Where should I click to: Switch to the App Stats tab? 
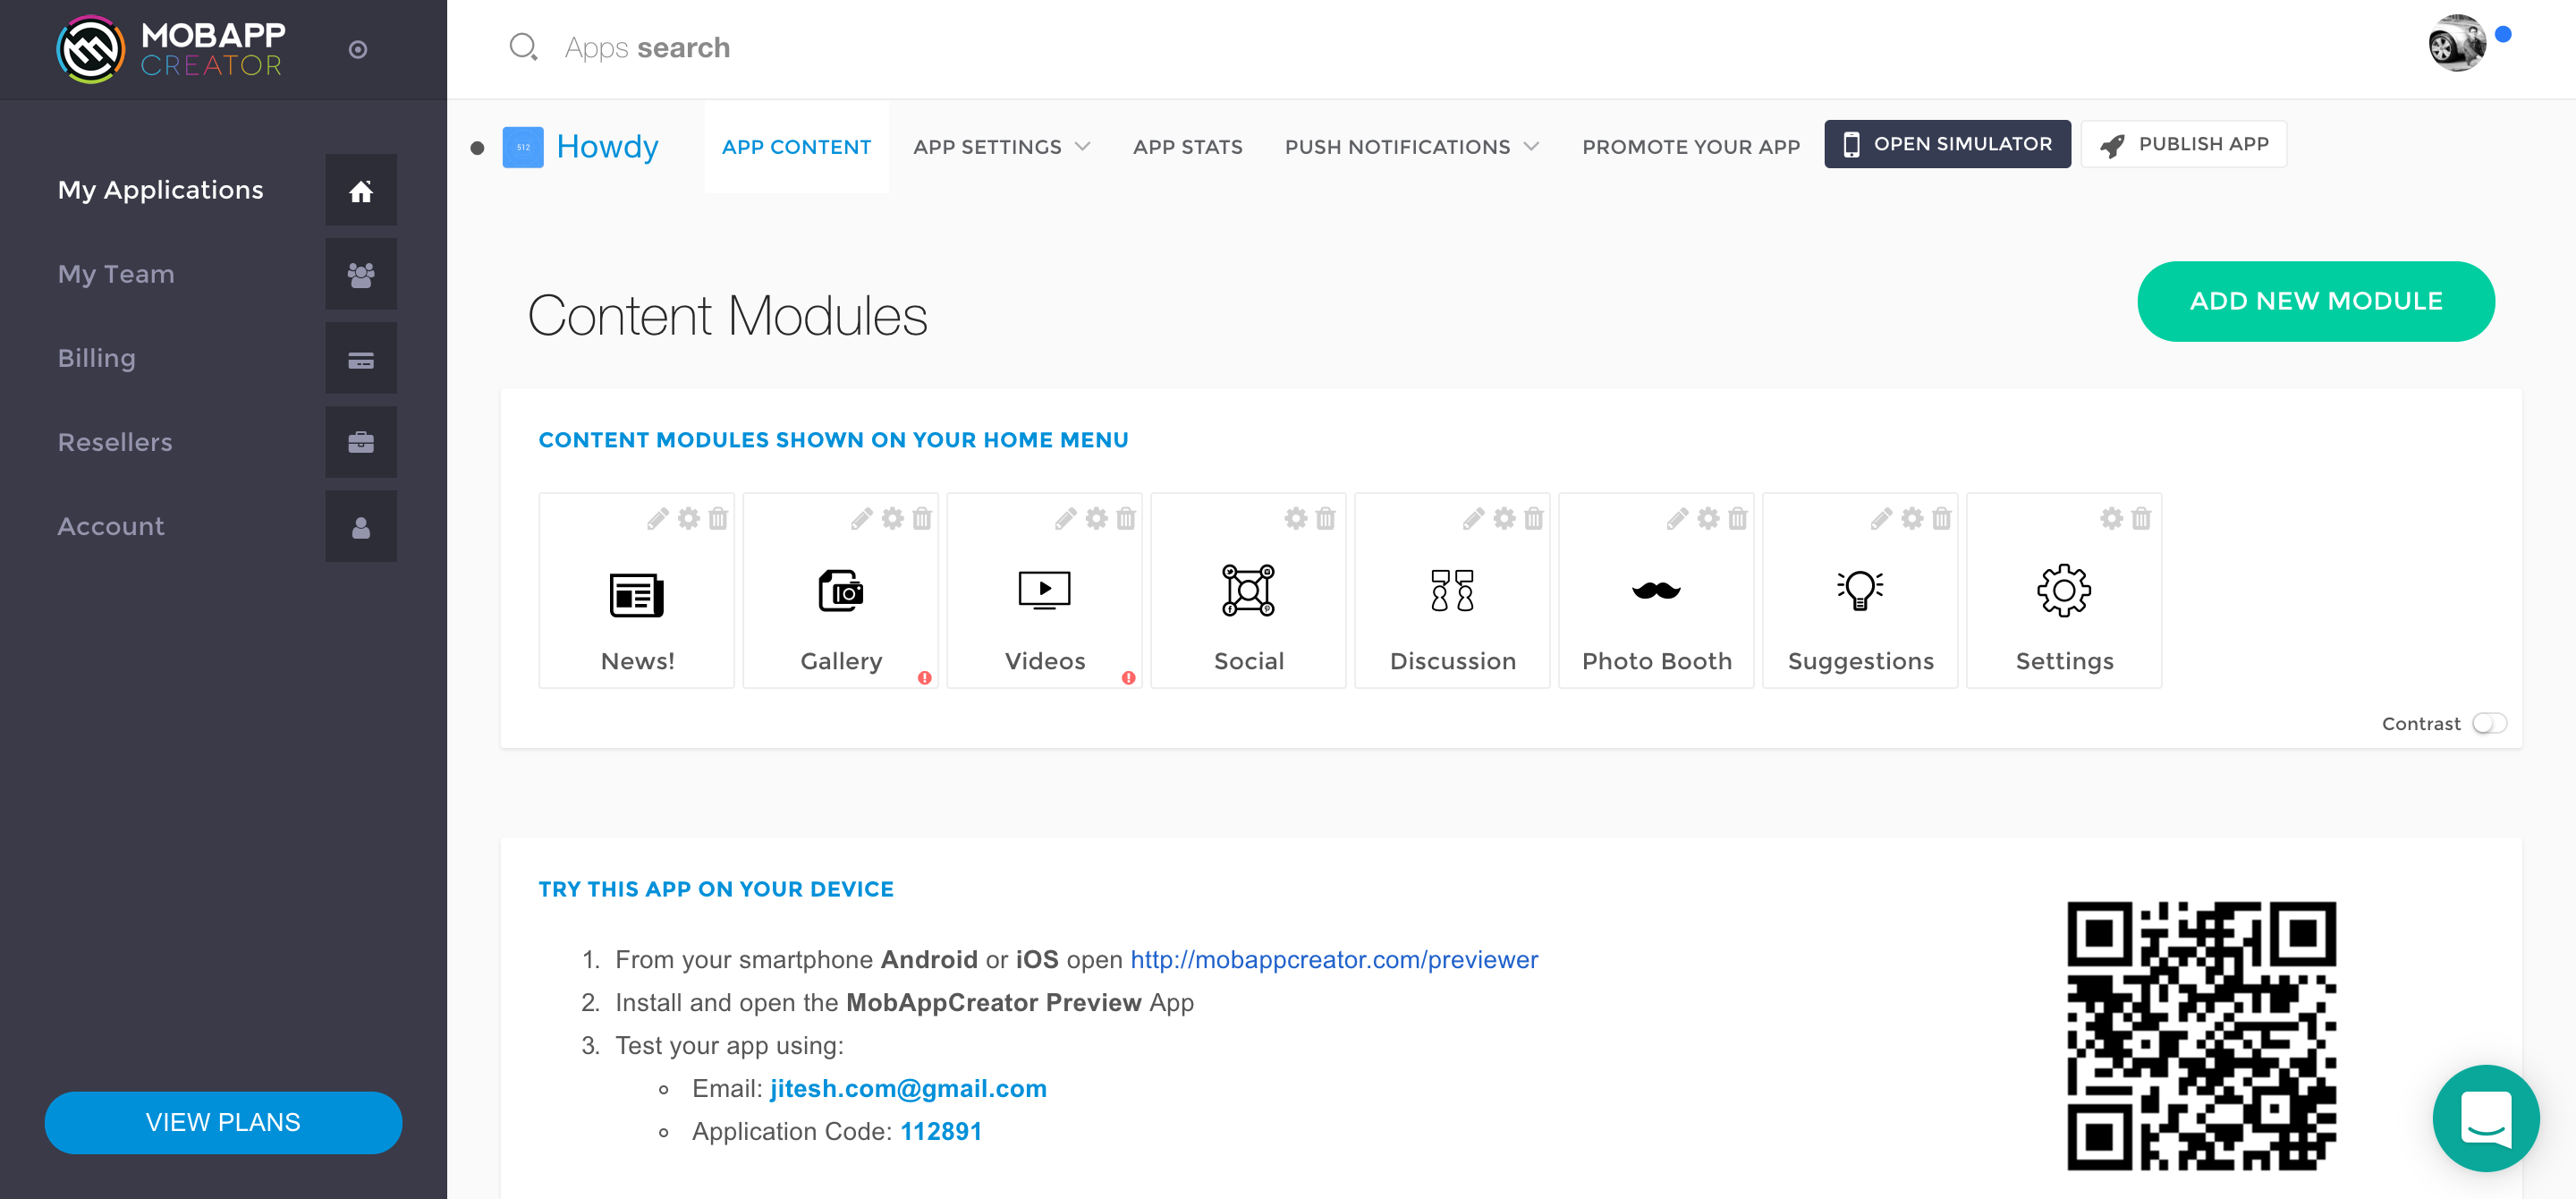tap(1188, 146)
